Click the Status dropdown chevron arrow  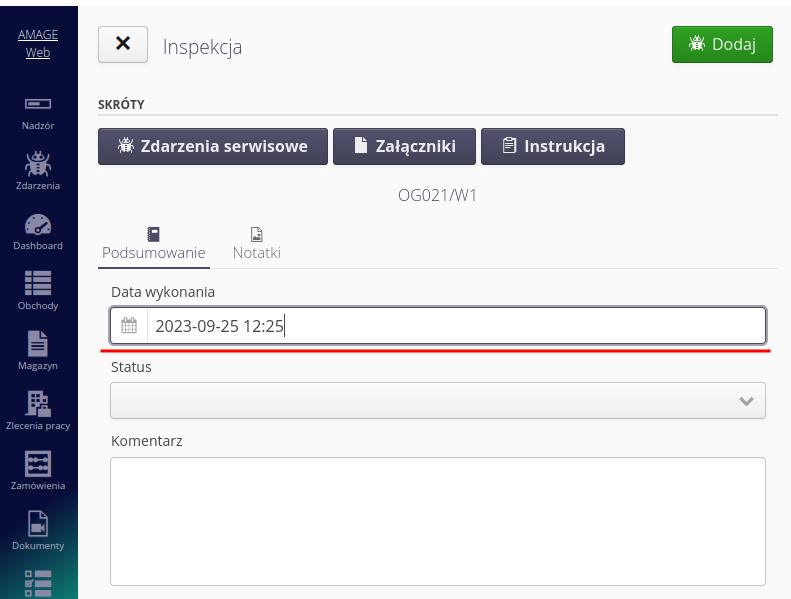[746, 400]
